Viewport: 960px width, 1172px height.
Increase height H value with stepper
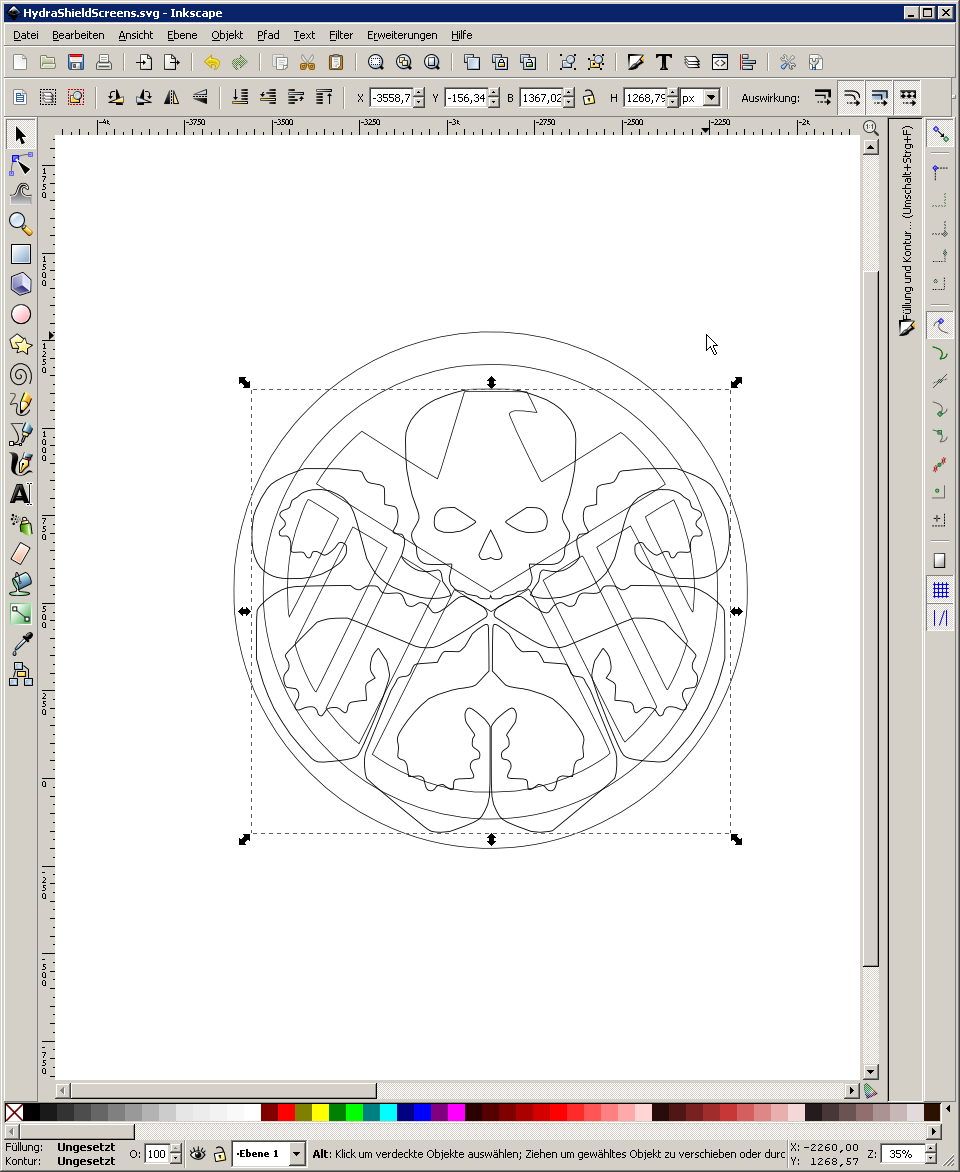(673, 93)
